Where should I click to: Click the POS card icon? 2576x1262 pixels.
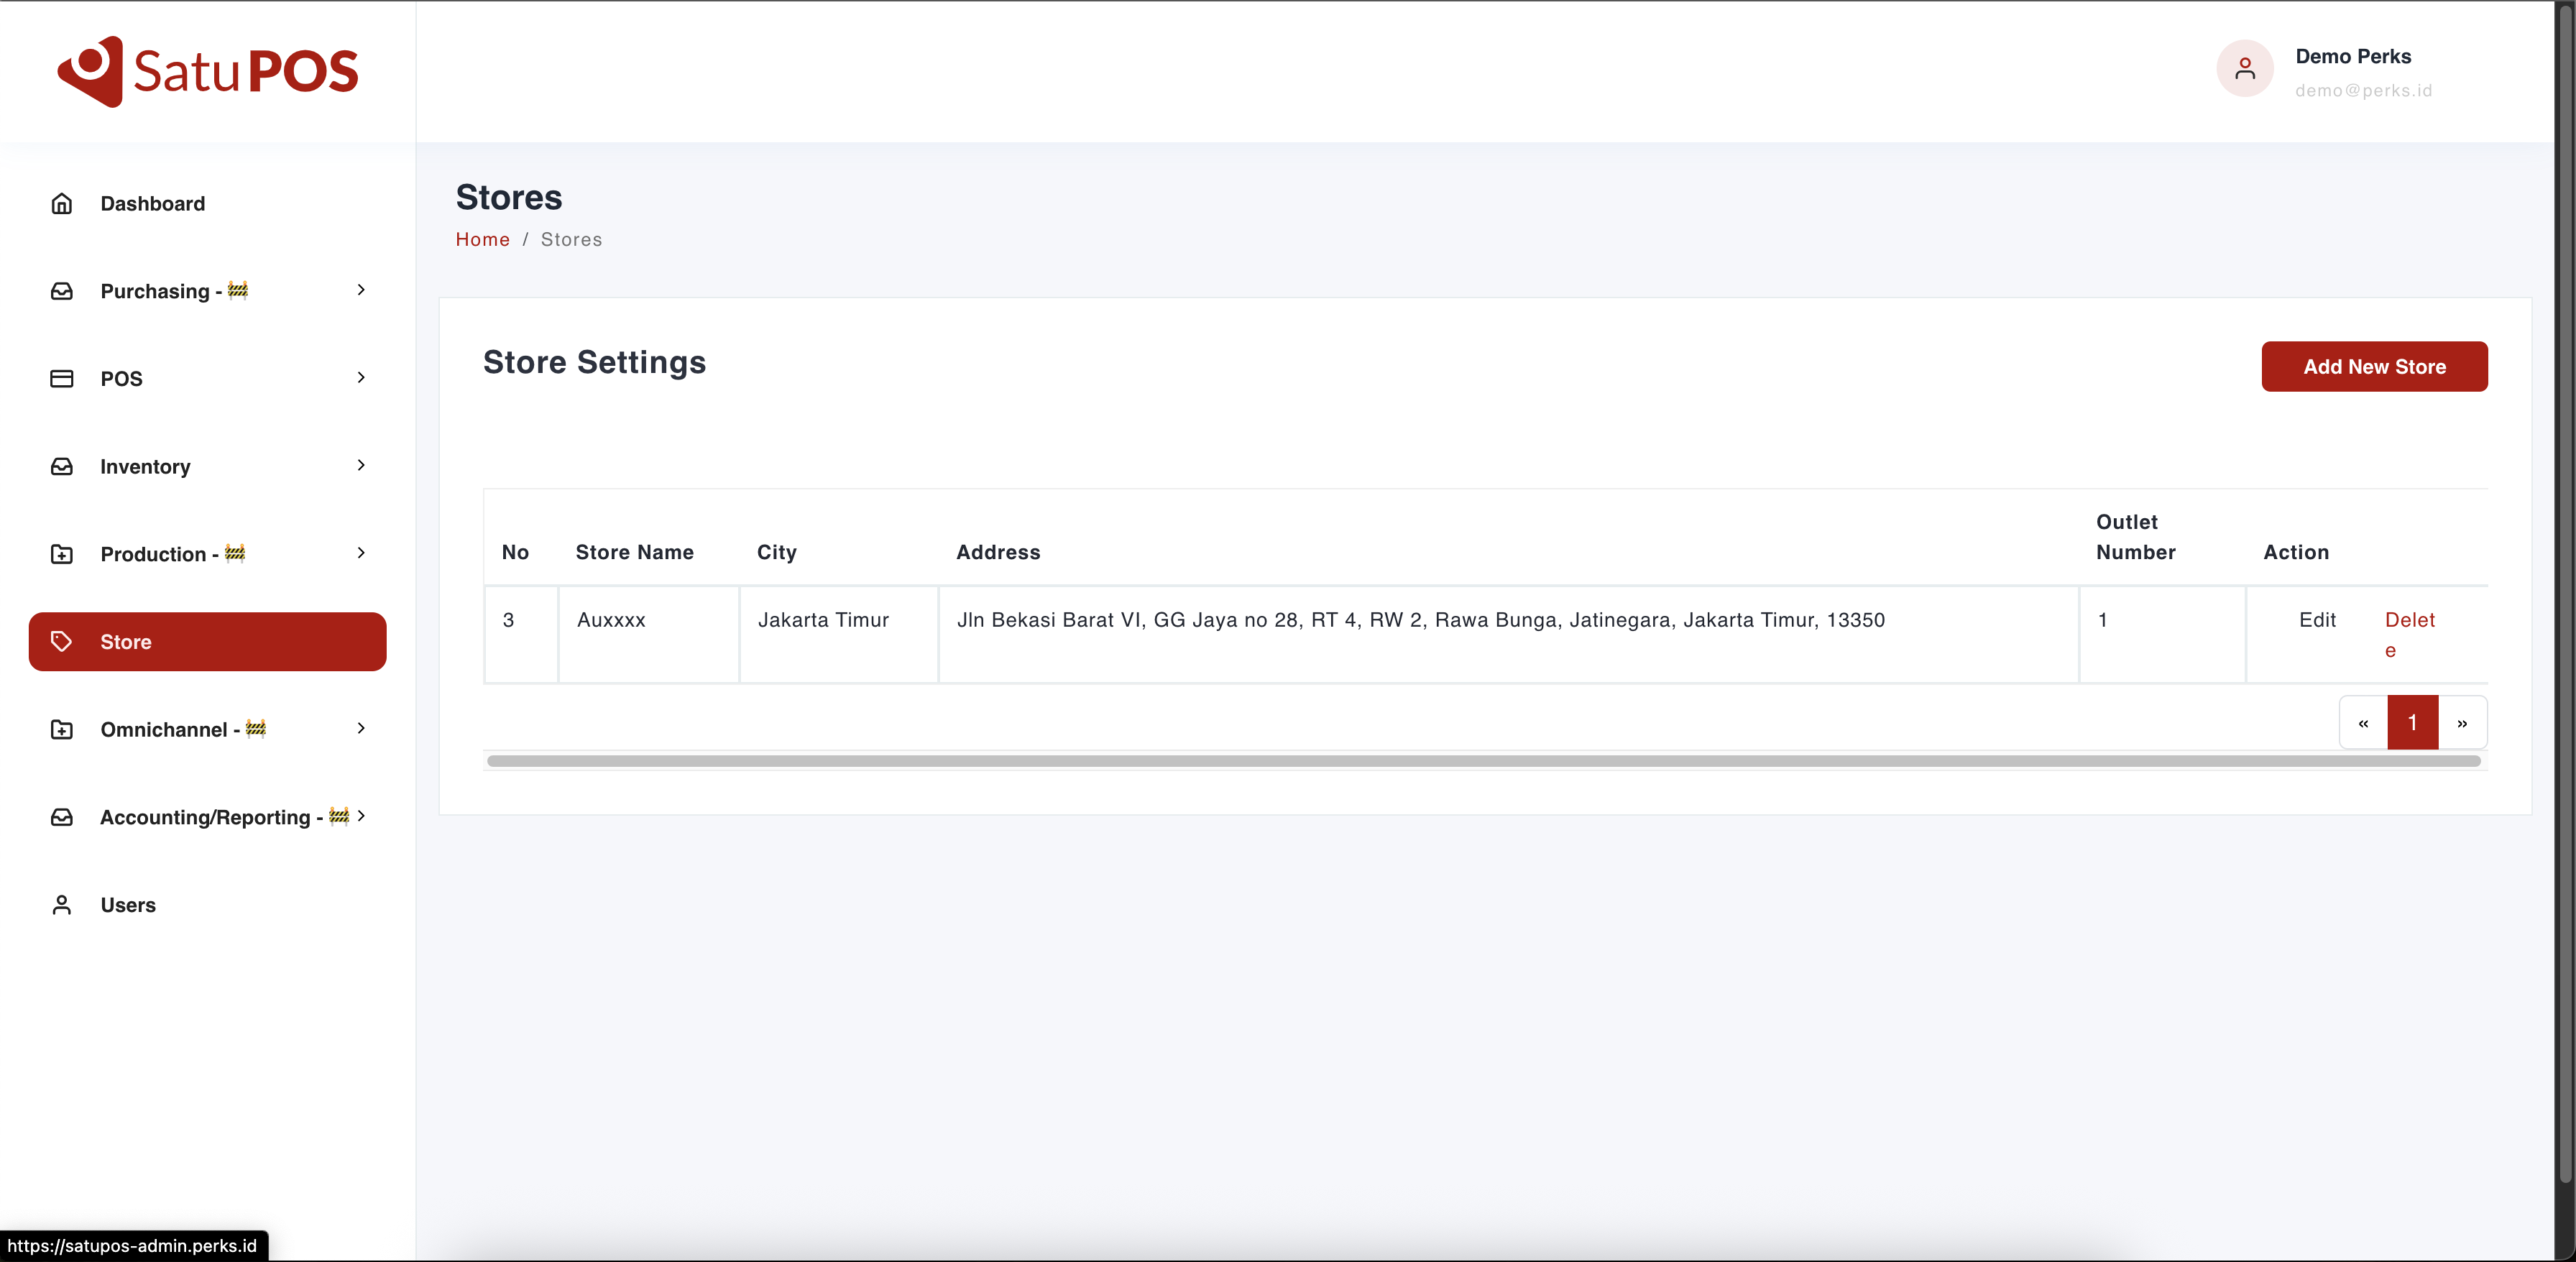[62, 379]
